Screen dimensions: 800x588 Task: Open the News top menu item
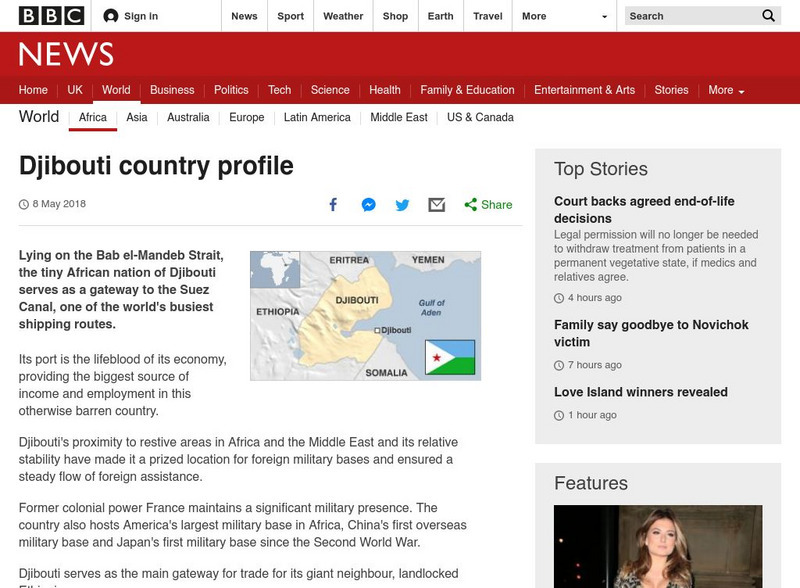pos(244,16)
